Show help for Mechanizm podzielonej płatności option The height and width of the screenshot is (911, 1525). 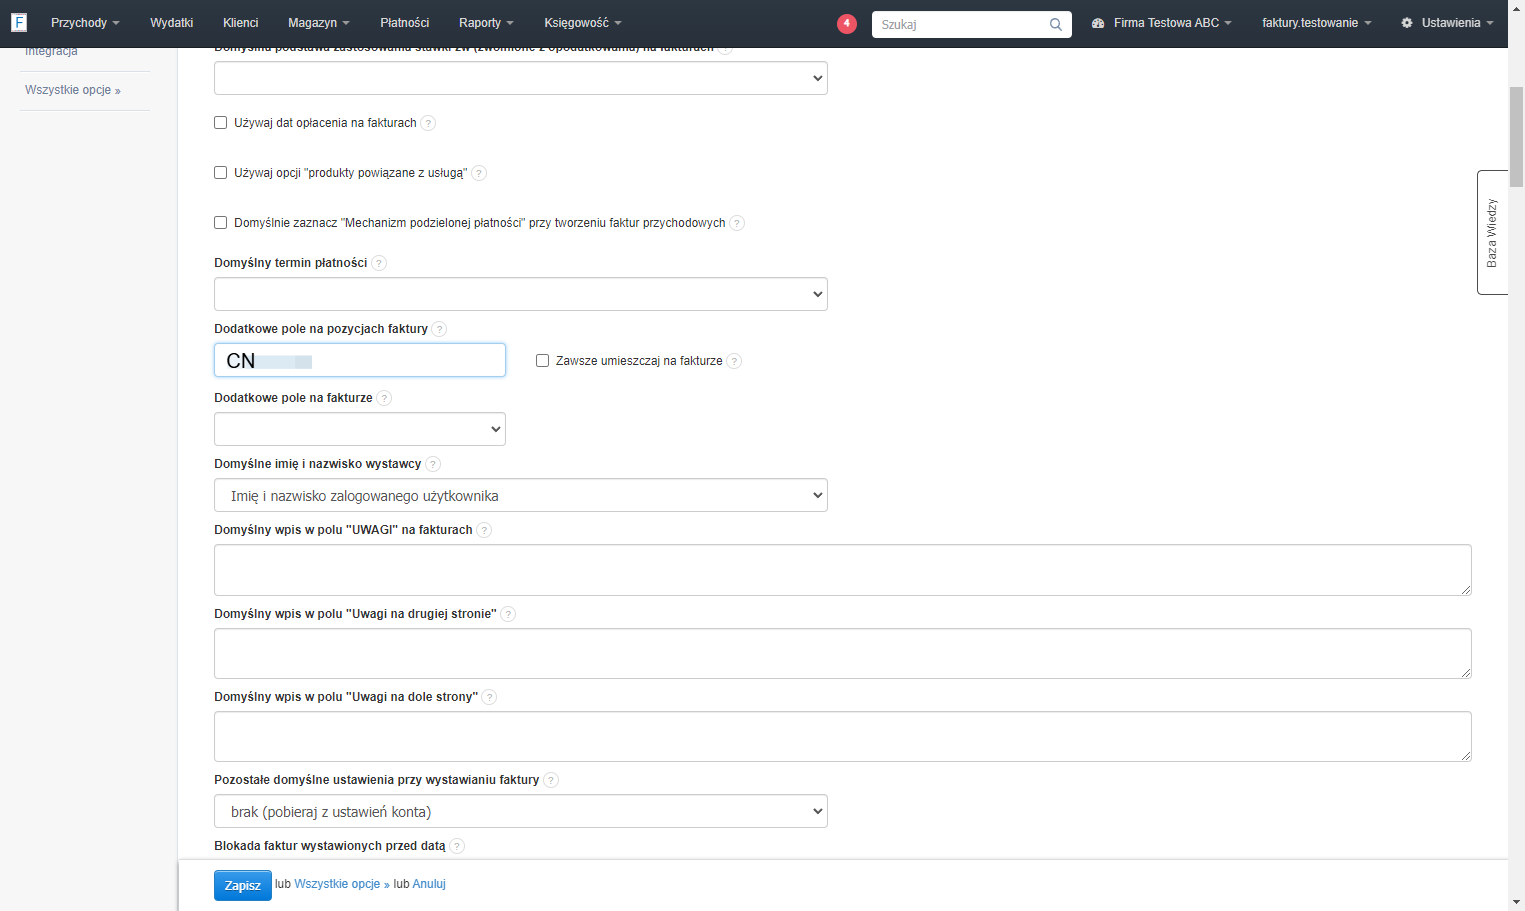click(737, 223)
